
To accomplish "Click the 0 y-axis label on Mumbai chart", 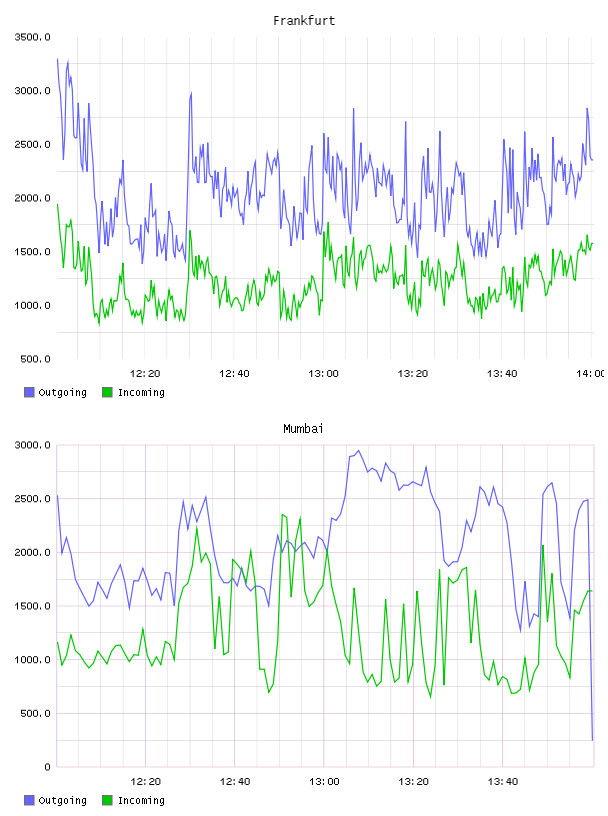I will click(x=47, y=767).
